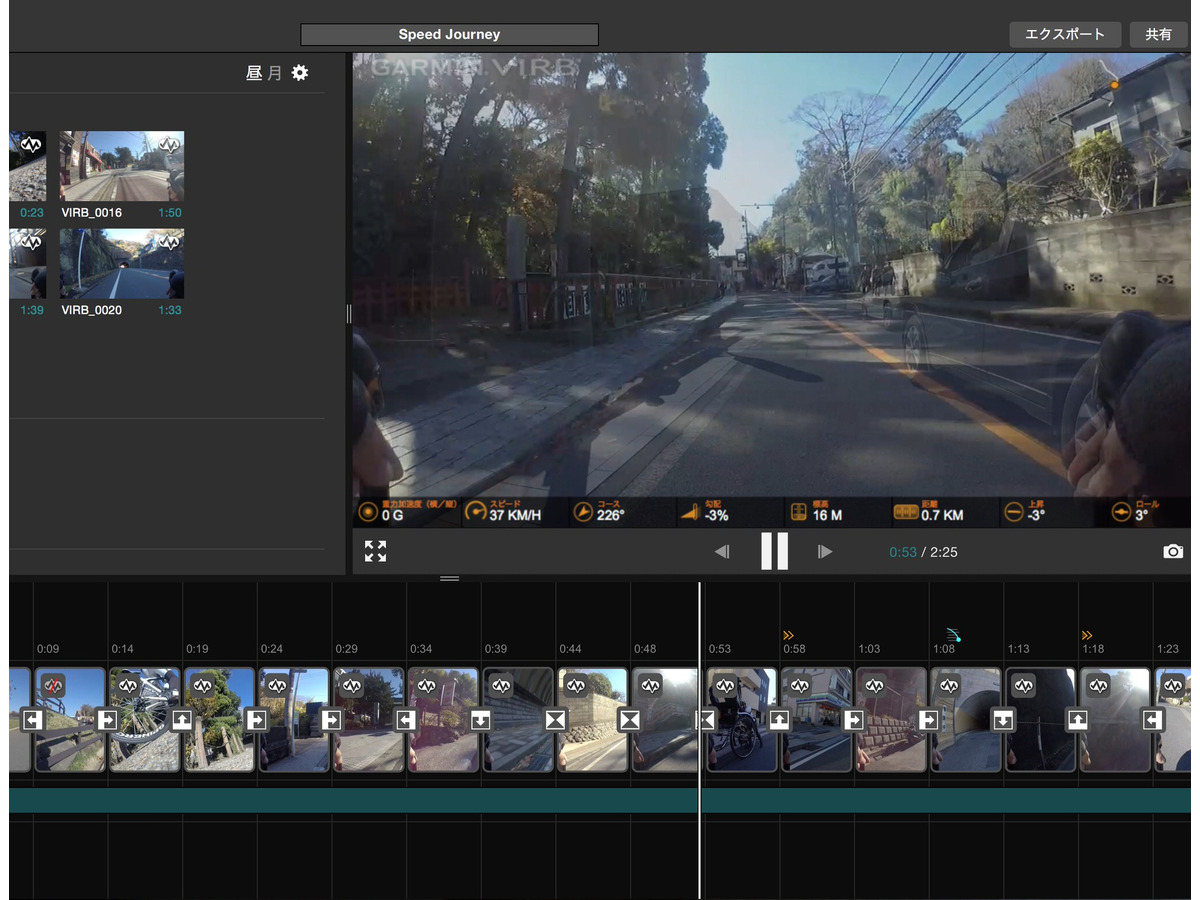Image resolution: width=1200 pixels, height=900 pixels.
Task: Toggle the G-Metrix badge on the 1:13 clip
Action: [x=1023, y=686]
